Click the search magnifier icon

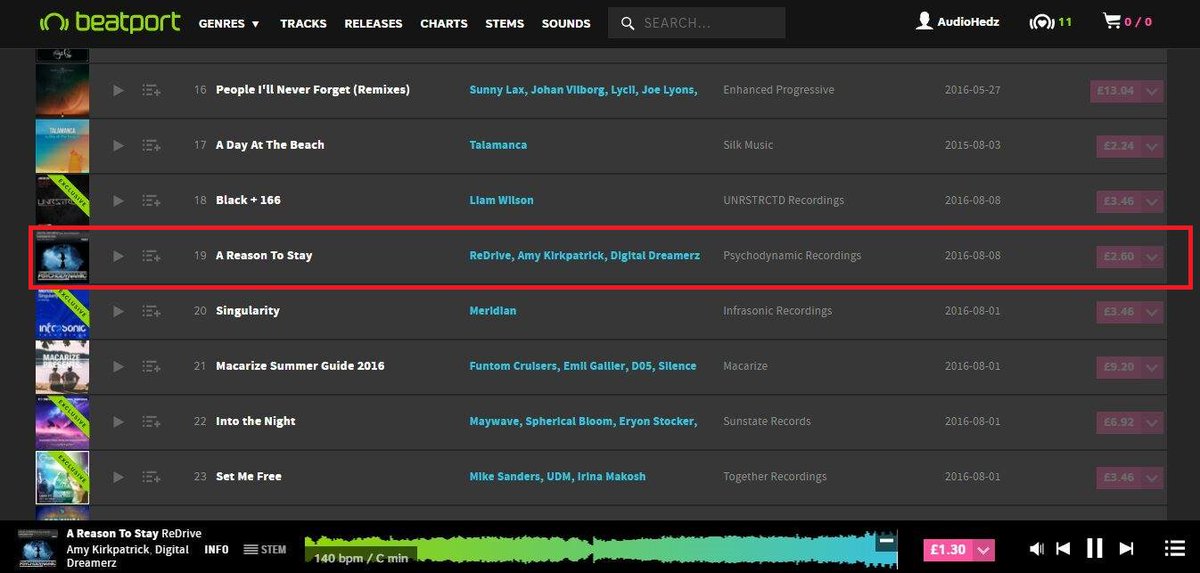click(x=626, y=23)
